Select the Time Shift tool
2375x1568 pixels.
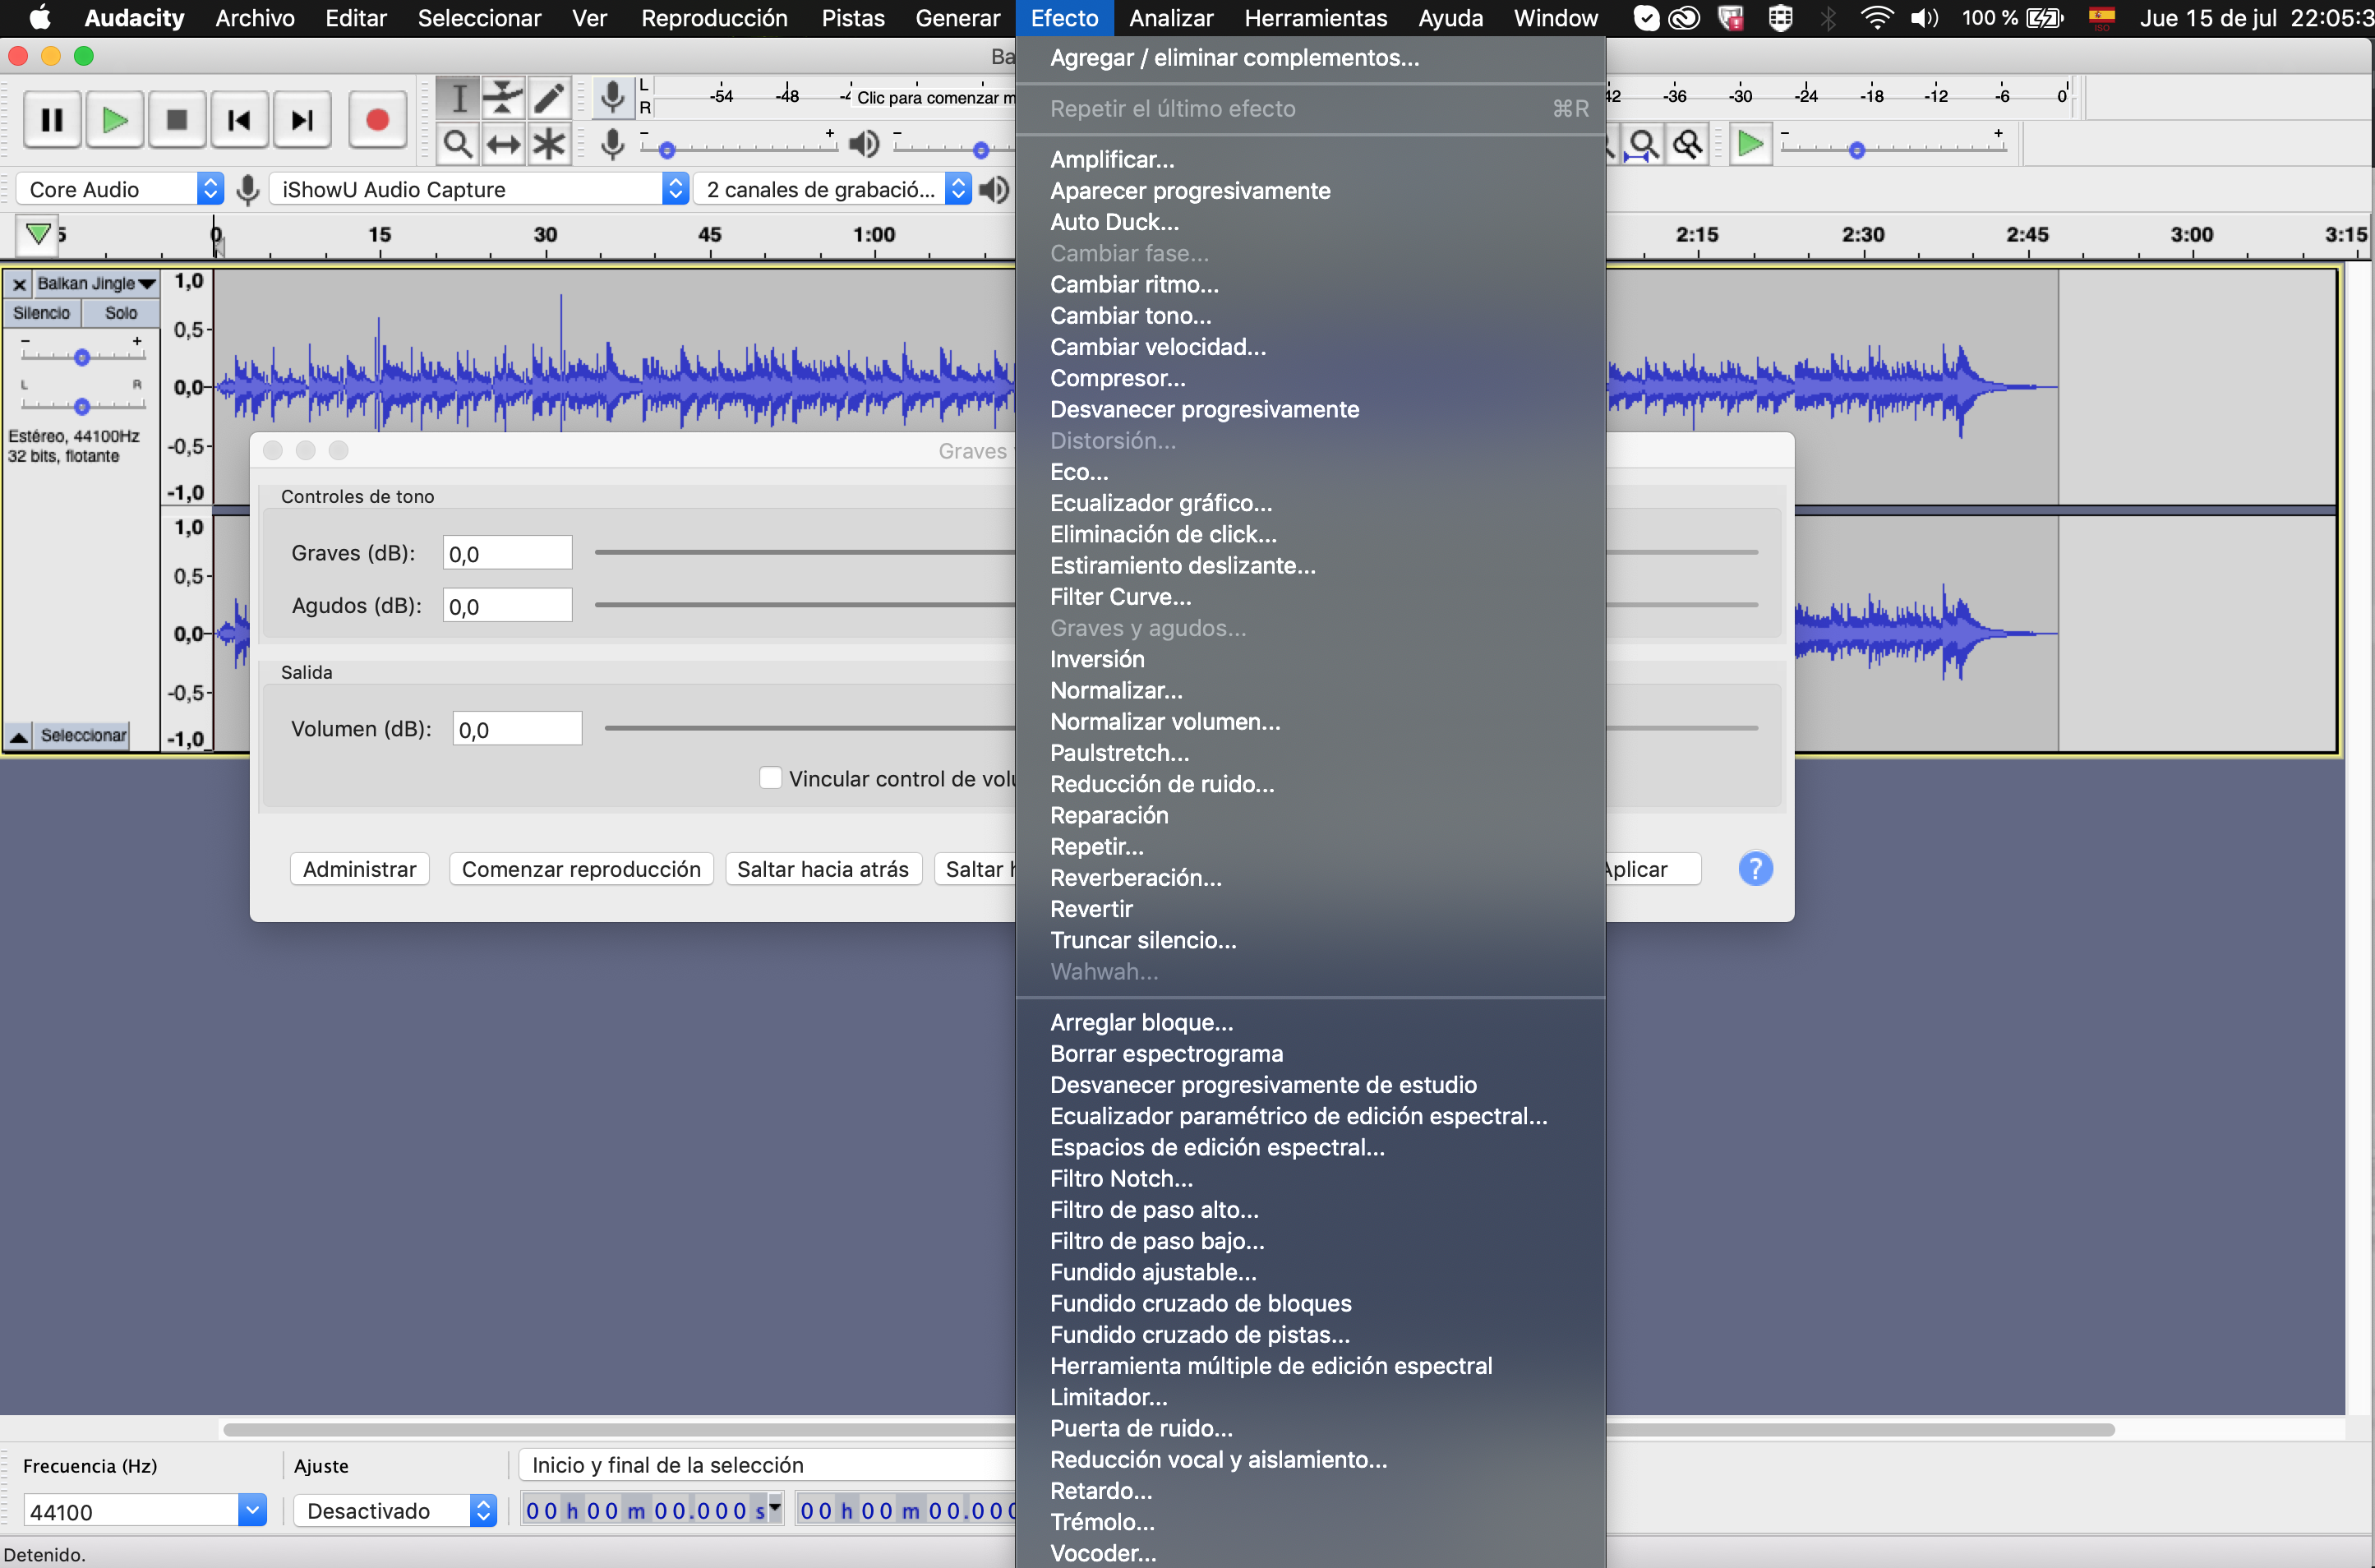click(x=503, y=144)
